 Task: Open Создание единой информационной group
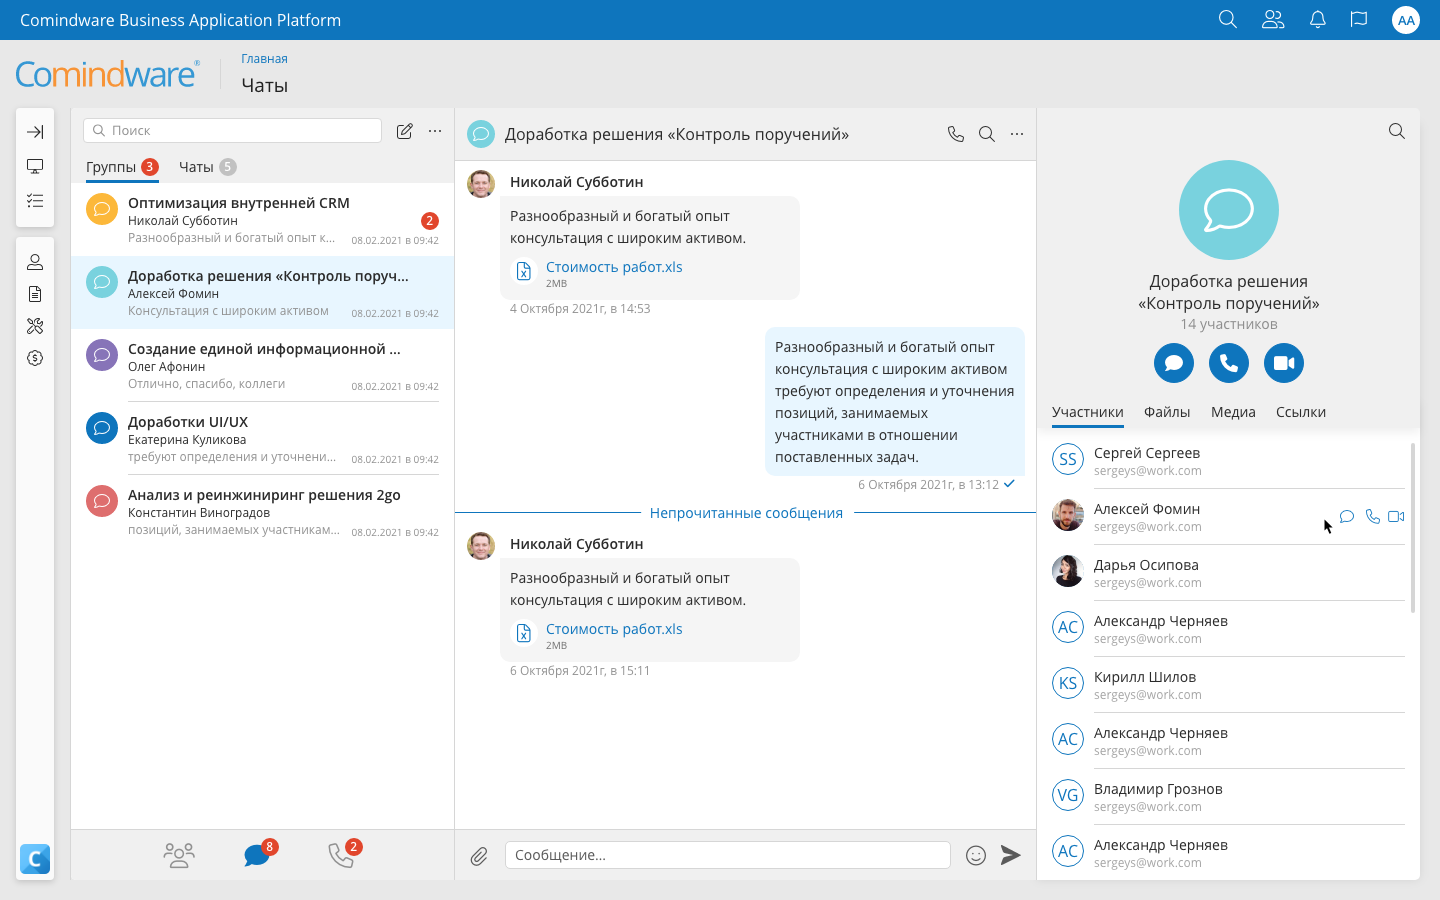click(262, 365)
